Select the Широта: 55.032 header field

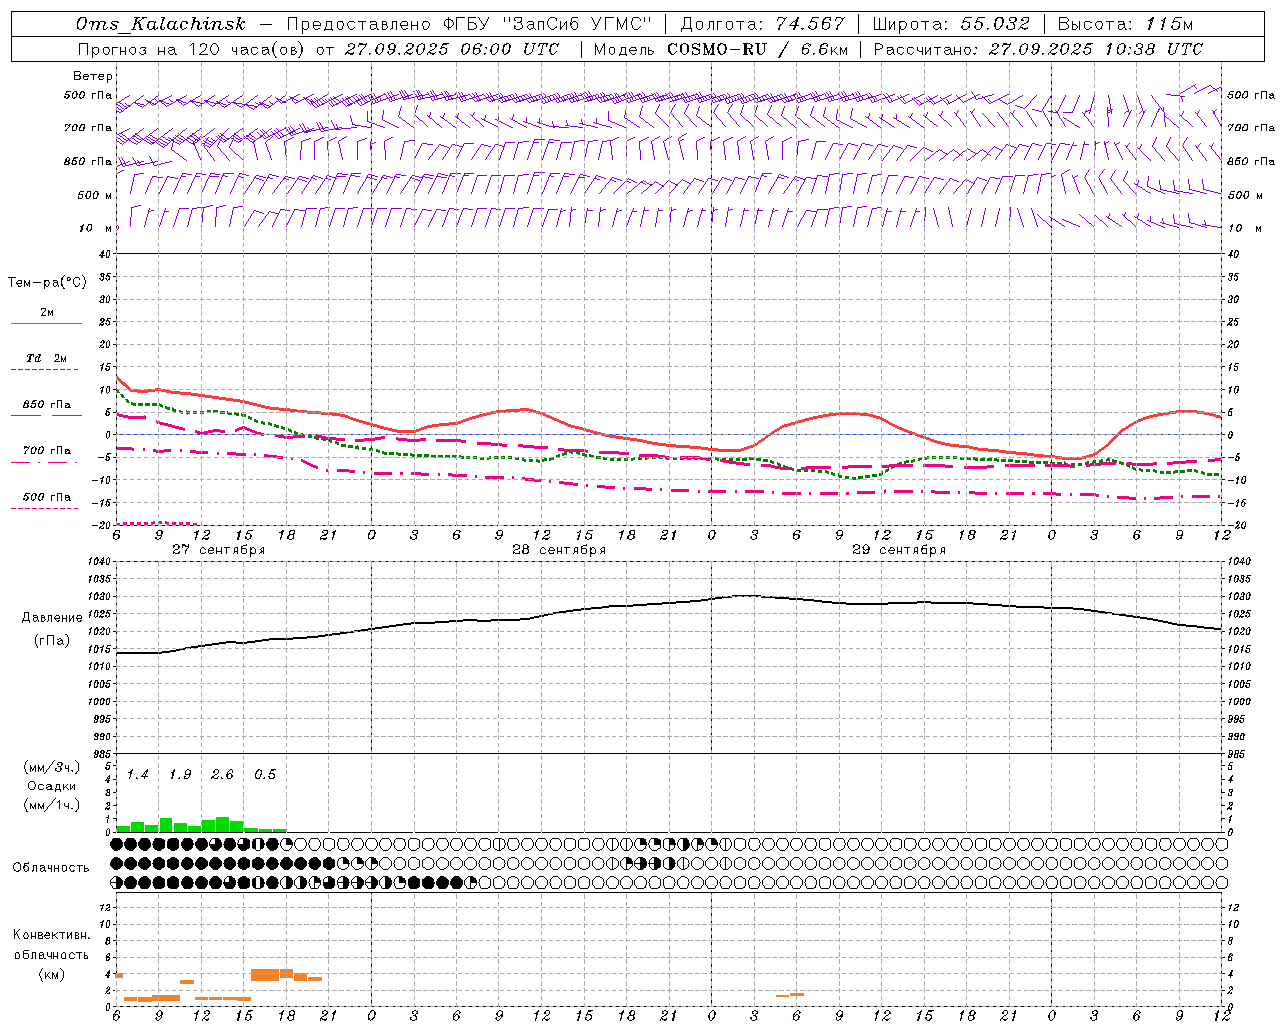pos(950,24)
